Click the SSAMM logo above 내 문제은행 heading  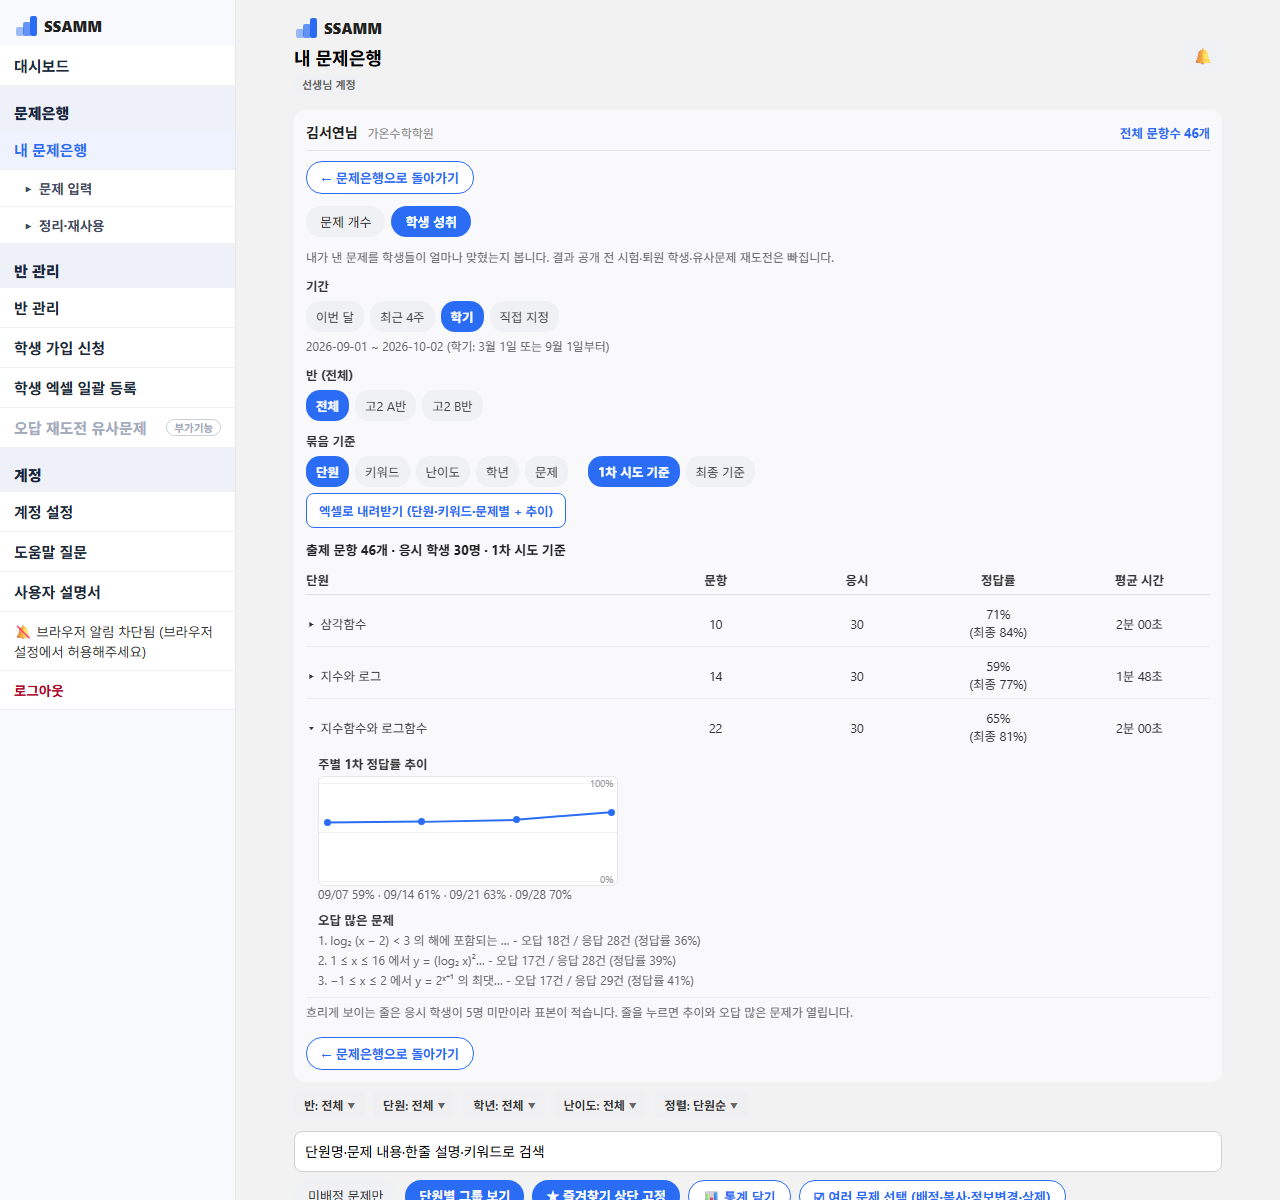pos(339,28)
